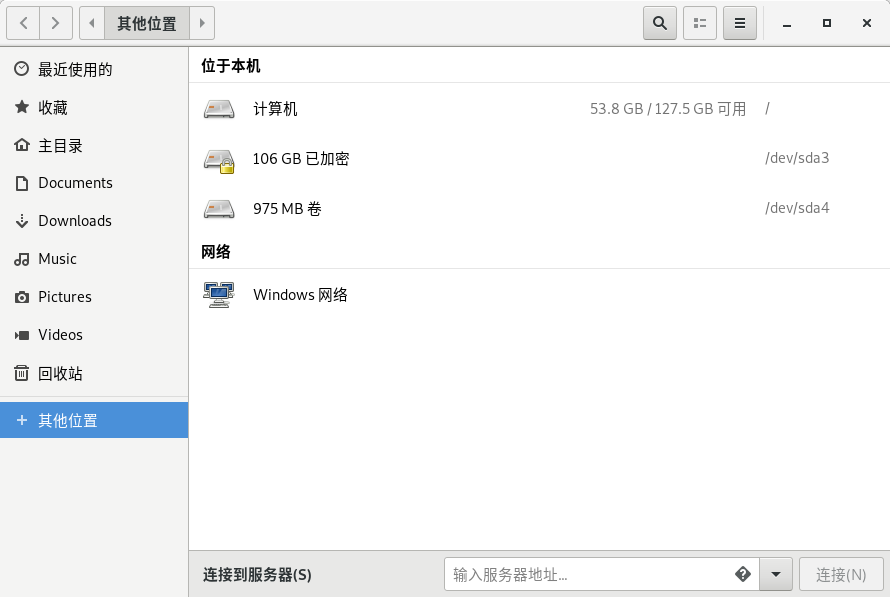
Task: Toggle list view layout button
Action: (x=700, y=23)
